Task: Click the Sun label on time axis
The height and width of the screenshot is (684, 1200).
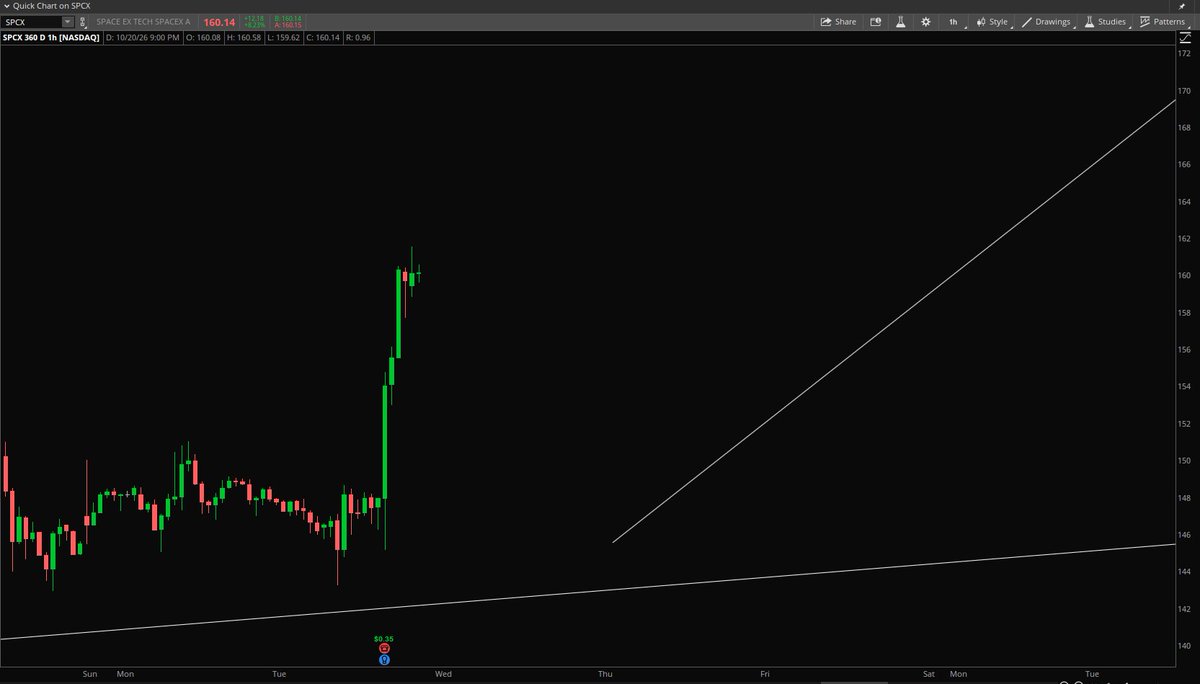Action: click(x=89, y=674)
